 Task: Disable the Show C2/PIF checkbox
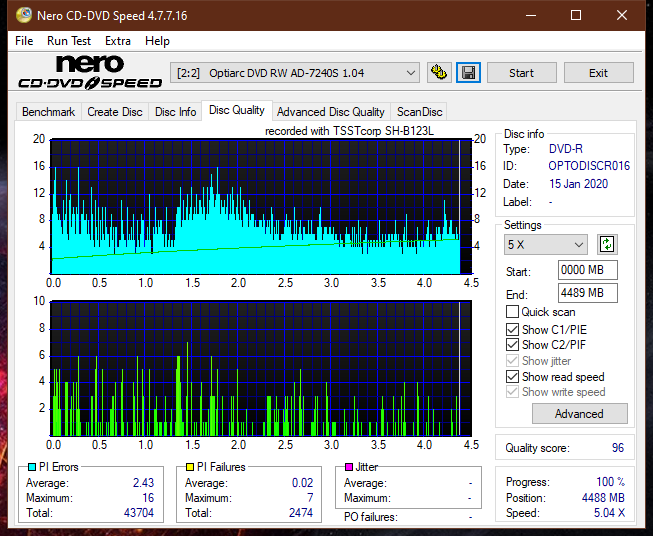coord(513,345)
